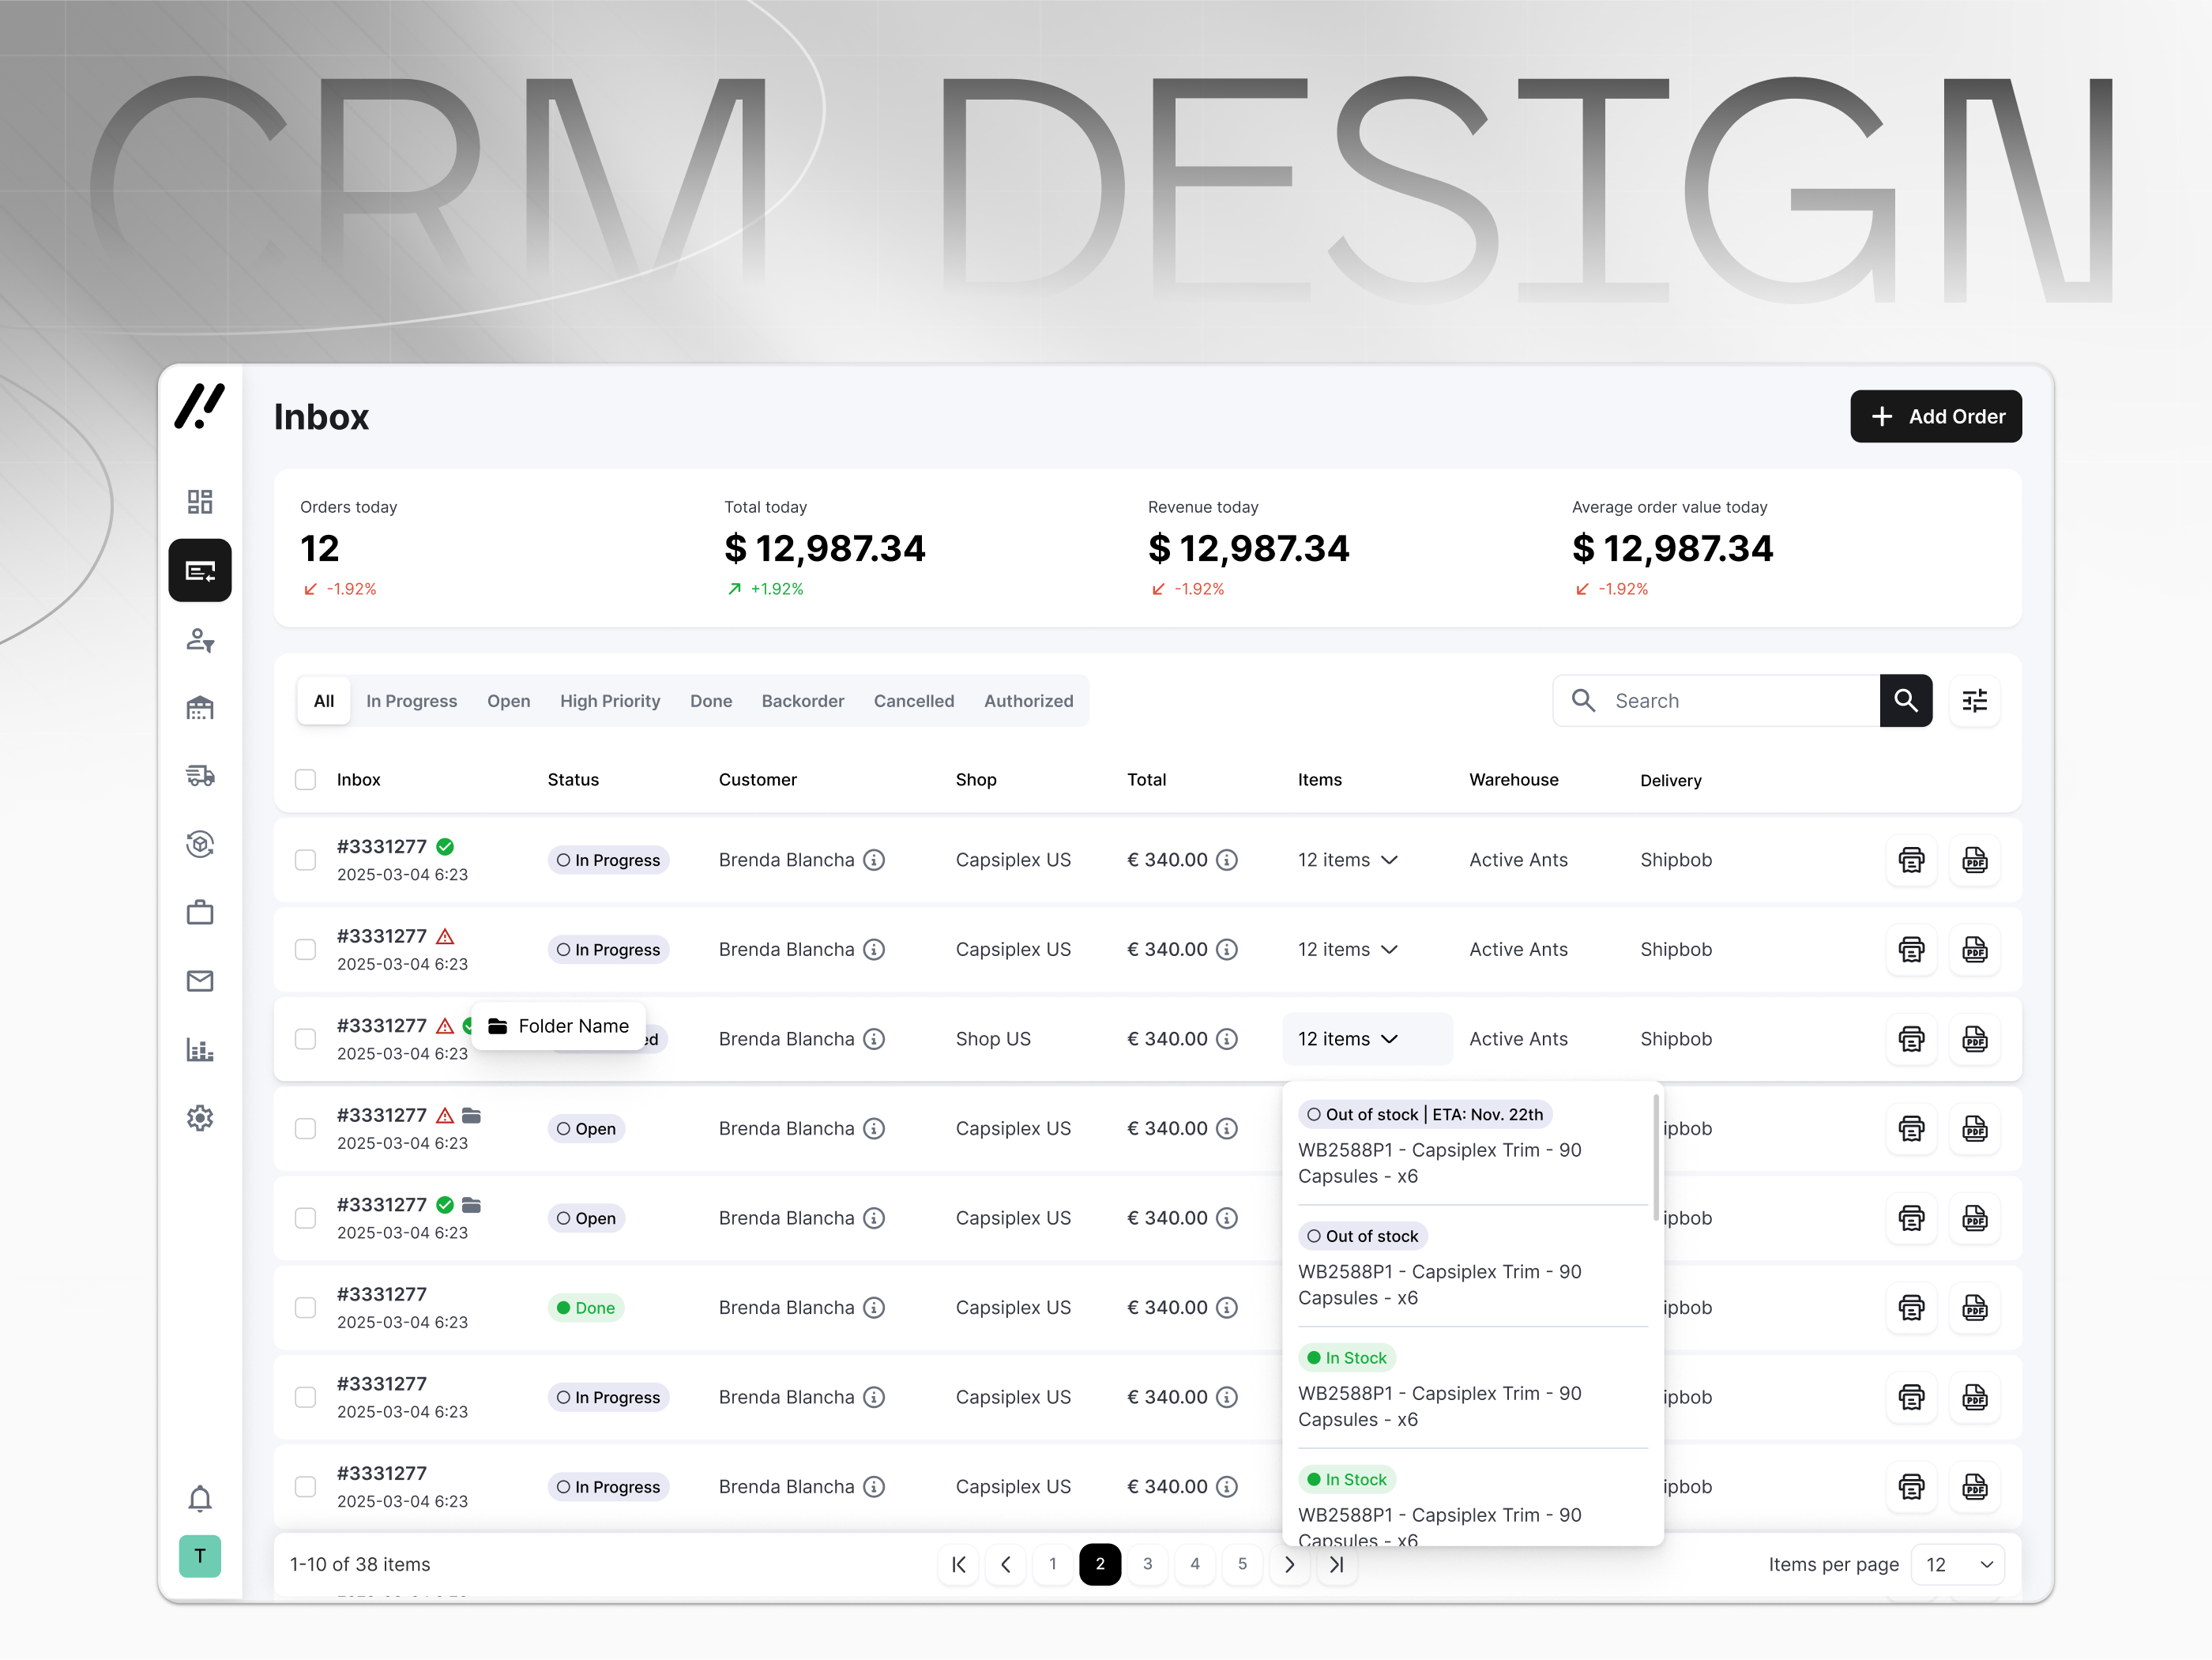This screenshot has height=1660, width=2212.
Task: Open the filter sliders icon beside search
Action: [1976, 701]
